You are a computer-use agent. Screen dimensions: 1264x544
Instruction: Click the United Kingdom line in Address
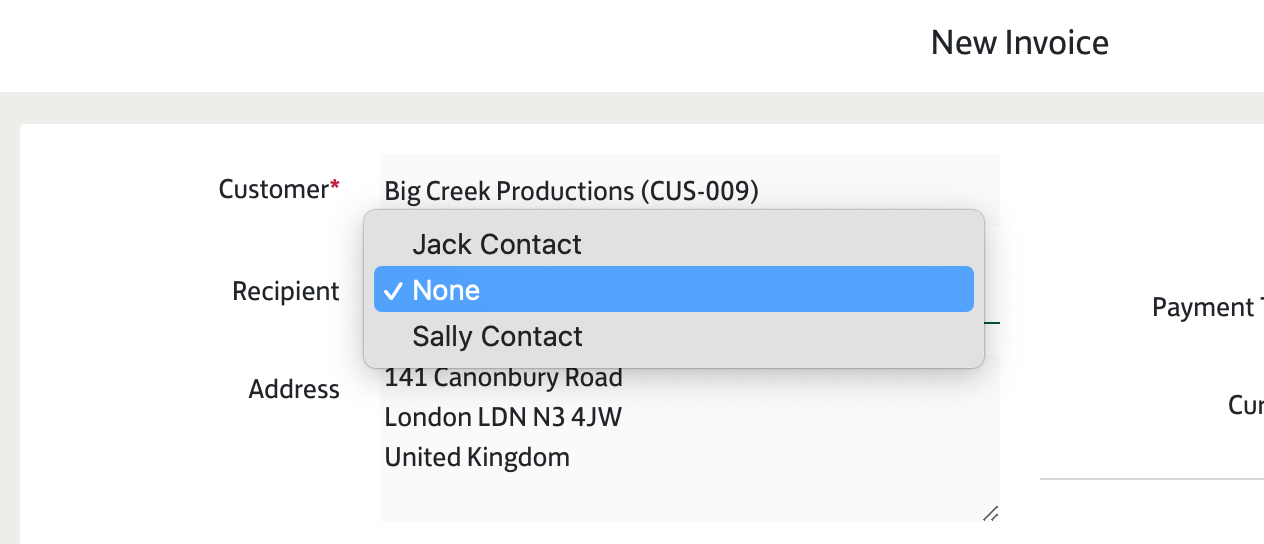477,457
